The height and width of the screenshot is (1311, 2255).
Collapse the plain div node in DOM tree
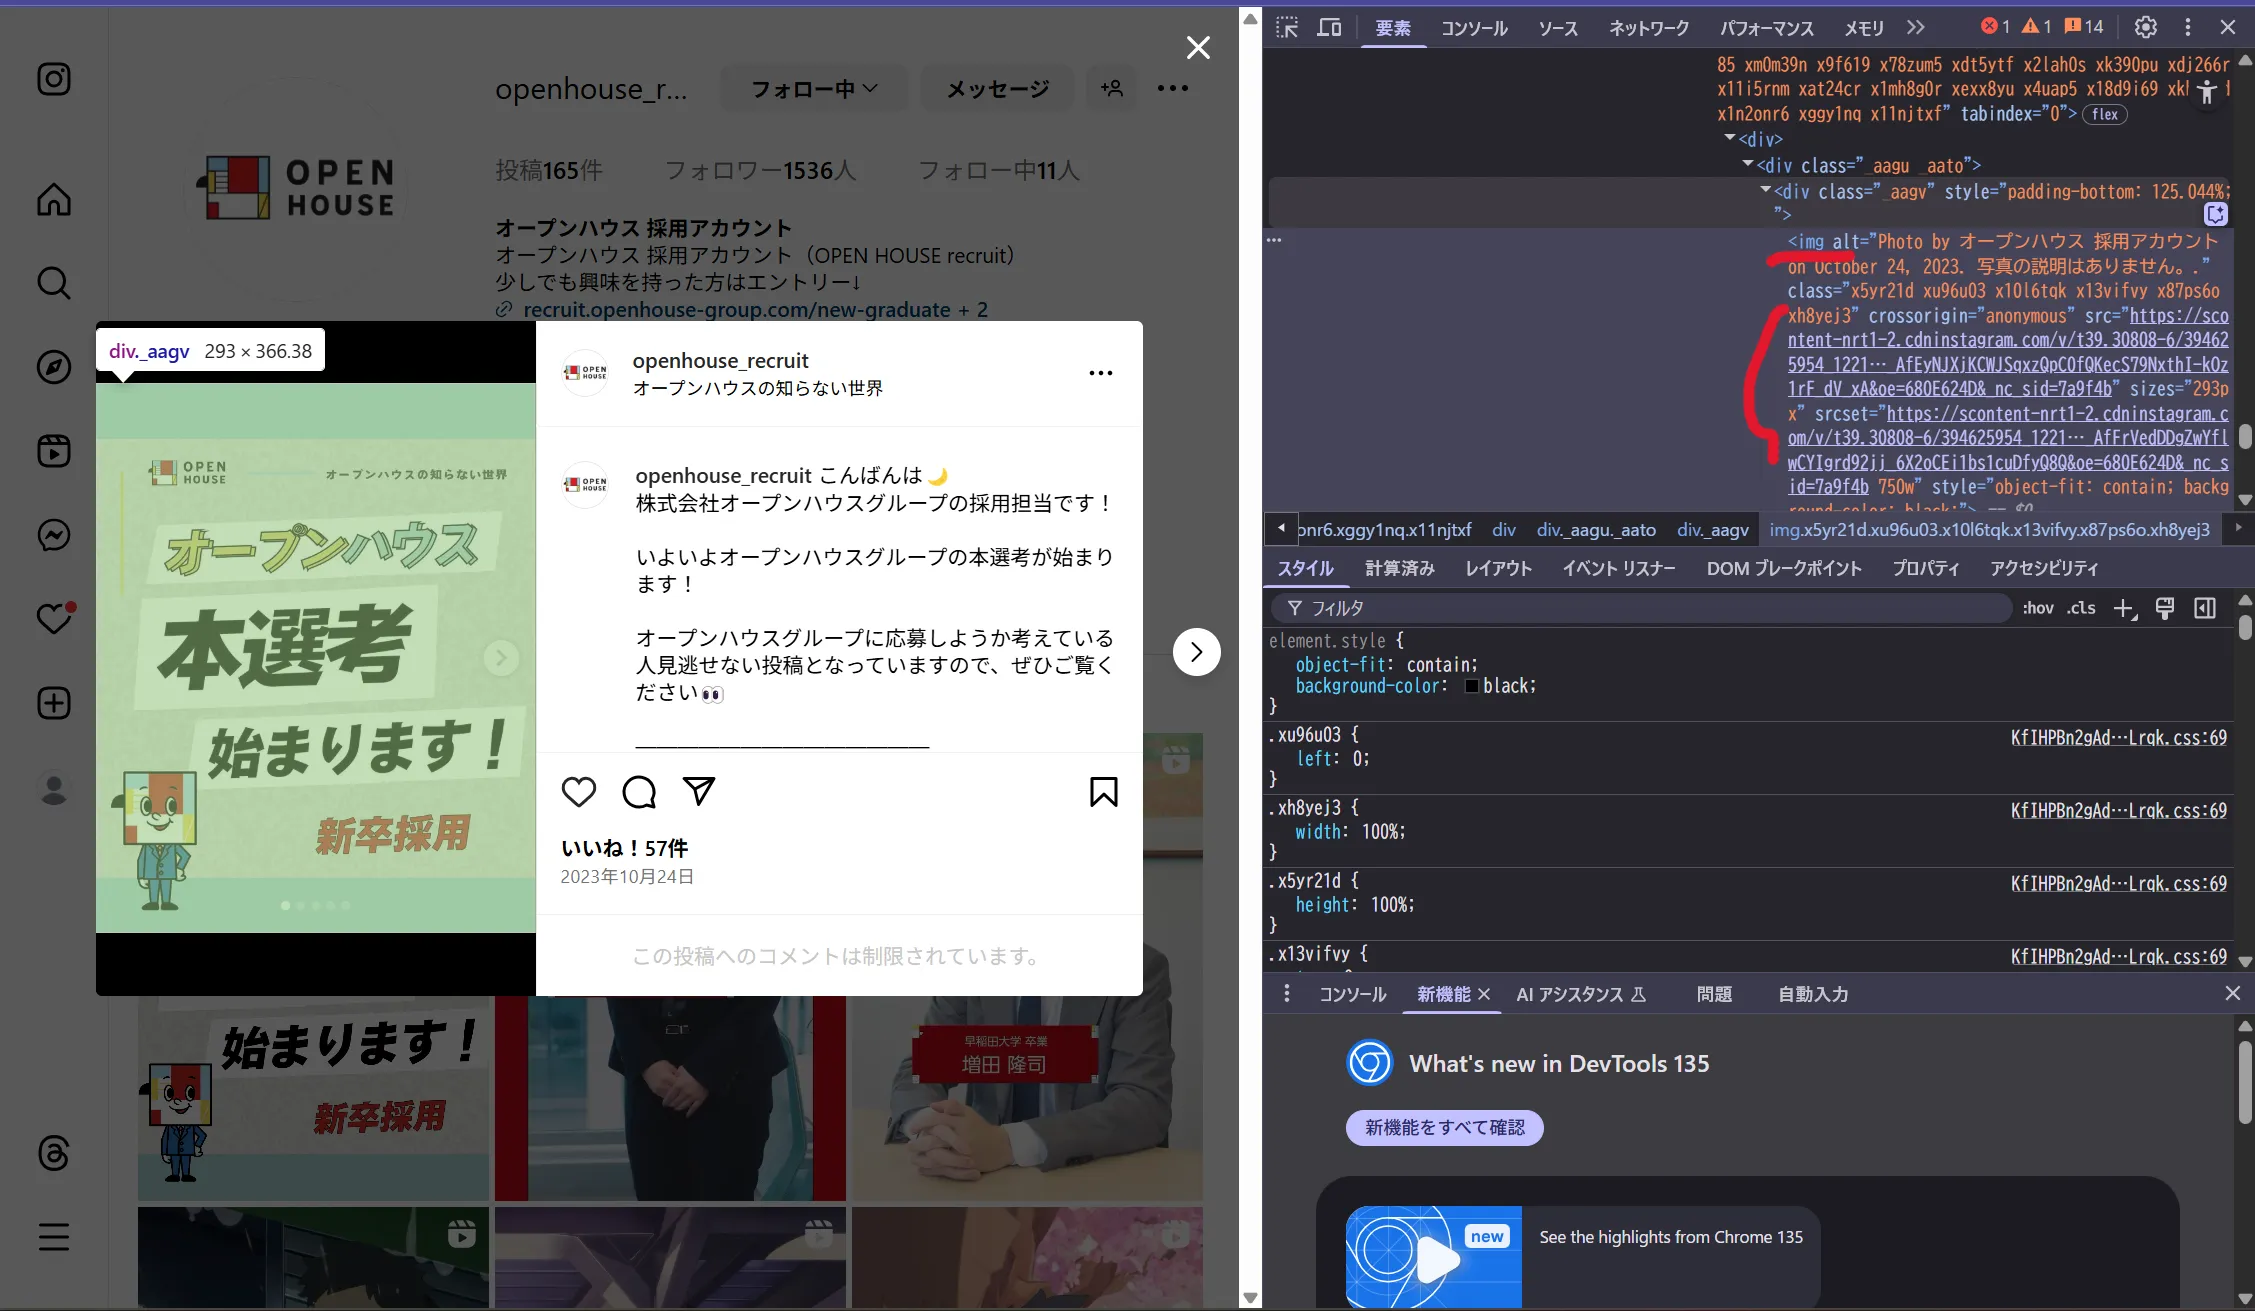pyautogui.click(x=1730, y=138)
